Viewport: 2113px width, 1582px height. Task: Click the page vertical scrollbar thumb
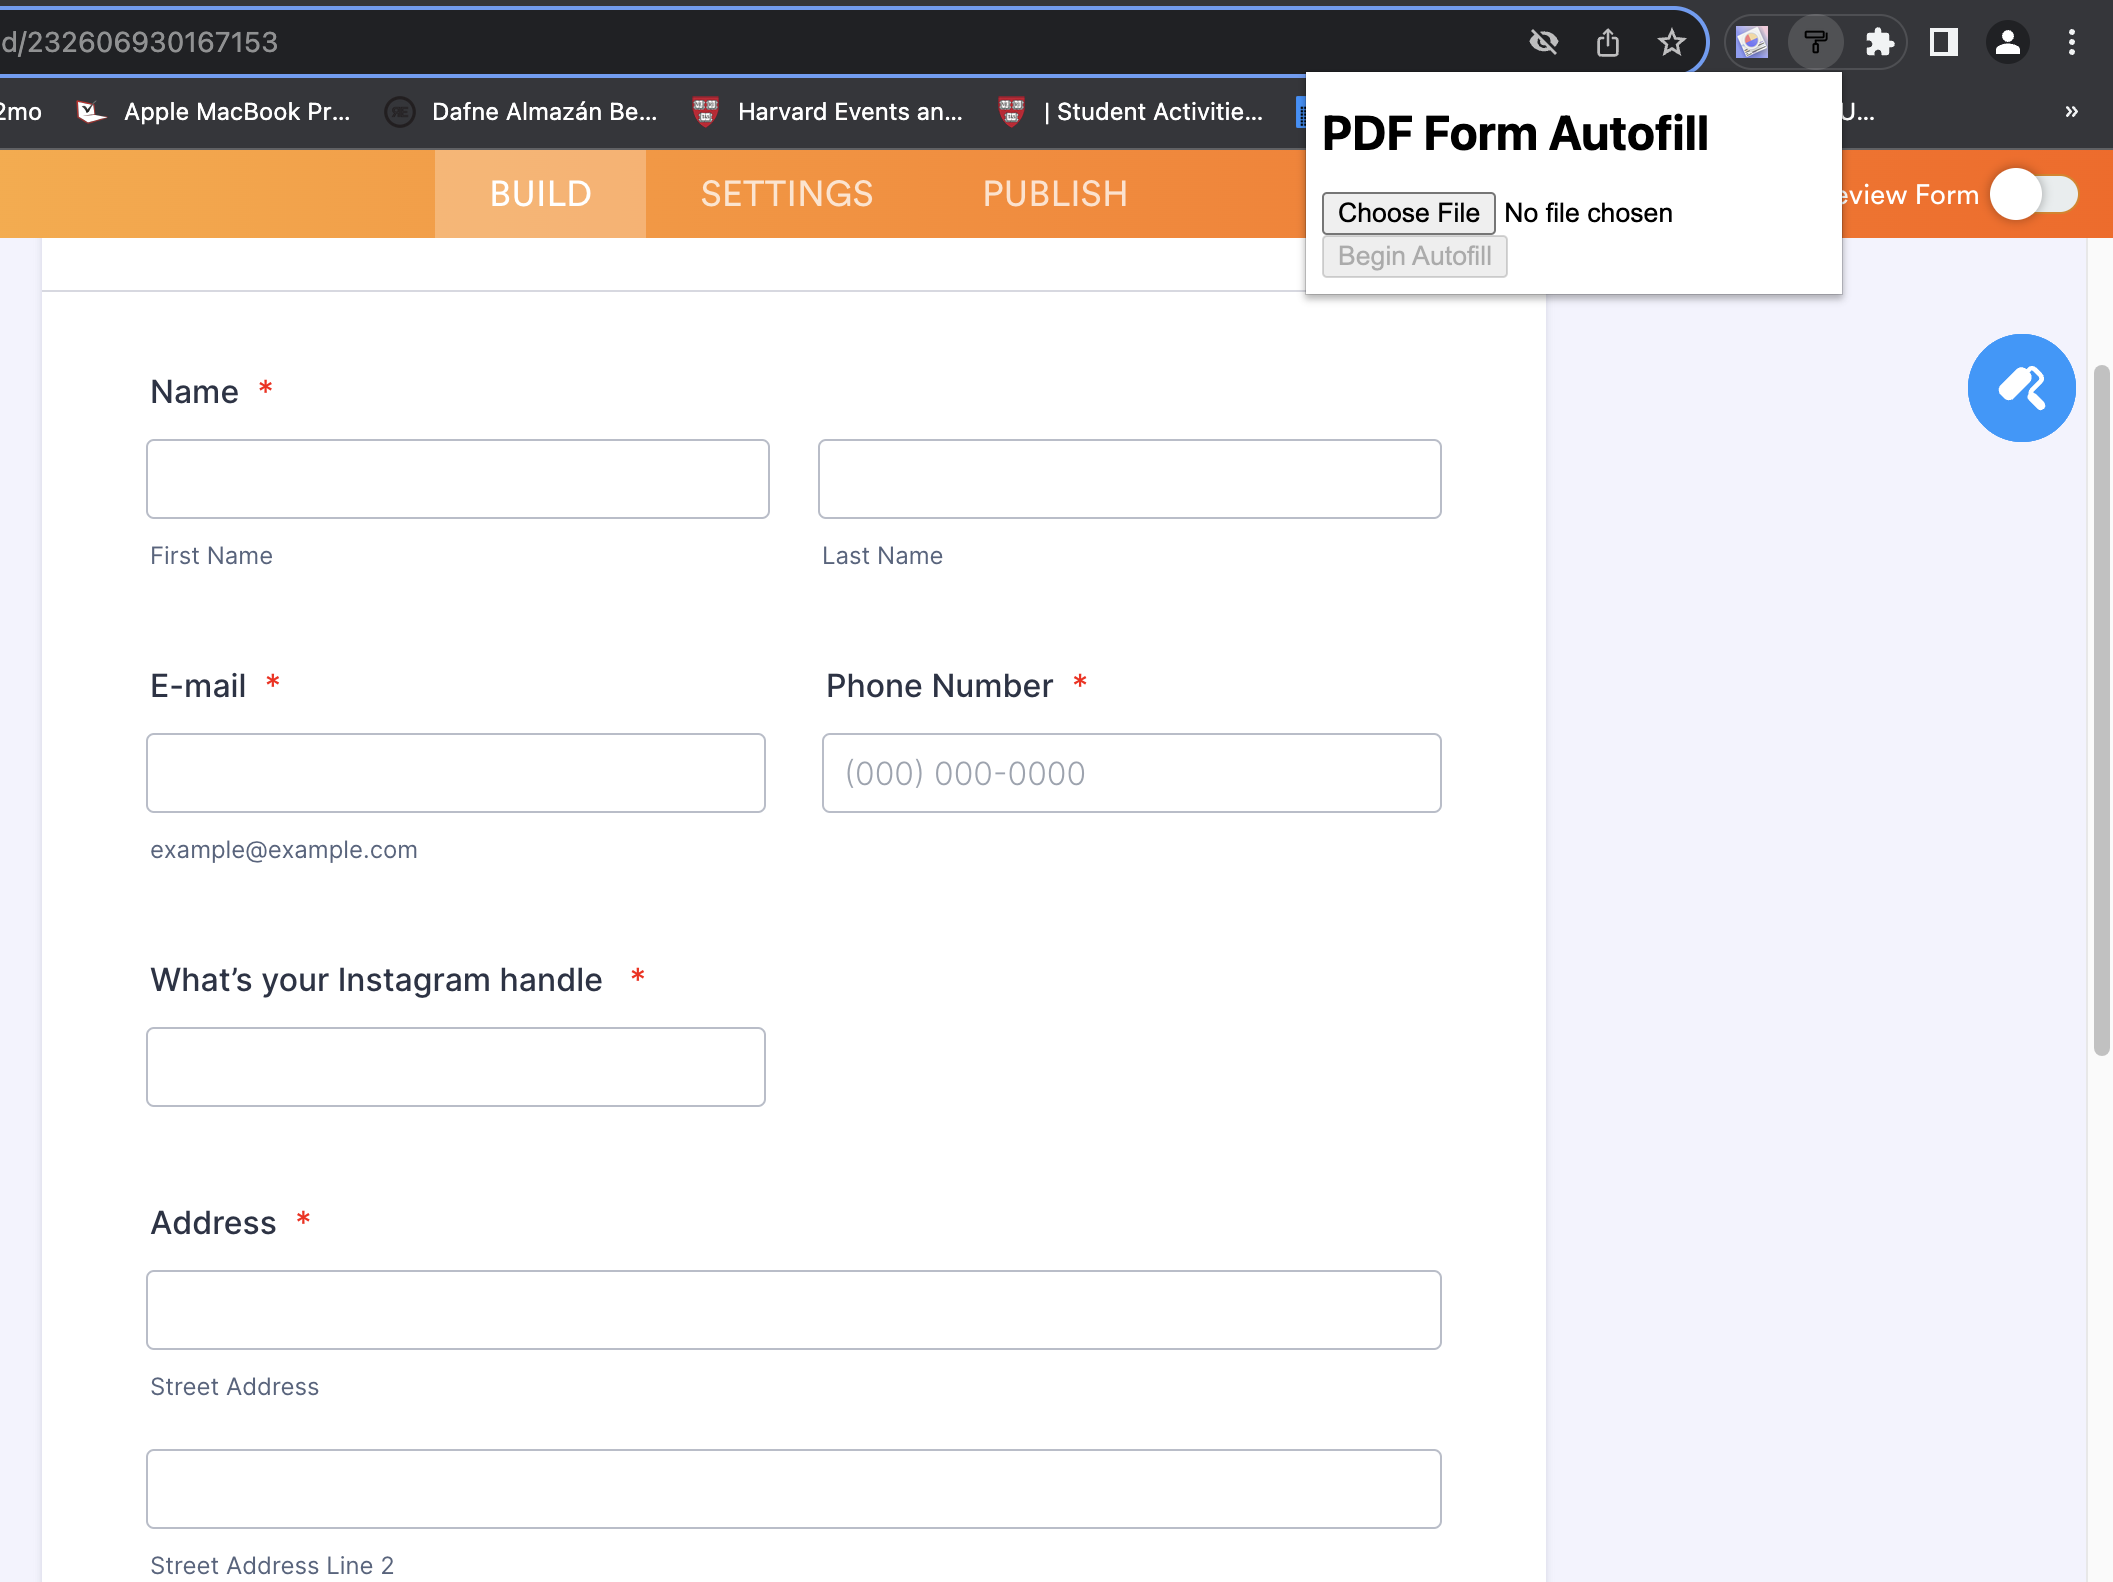coord(2101,710)
